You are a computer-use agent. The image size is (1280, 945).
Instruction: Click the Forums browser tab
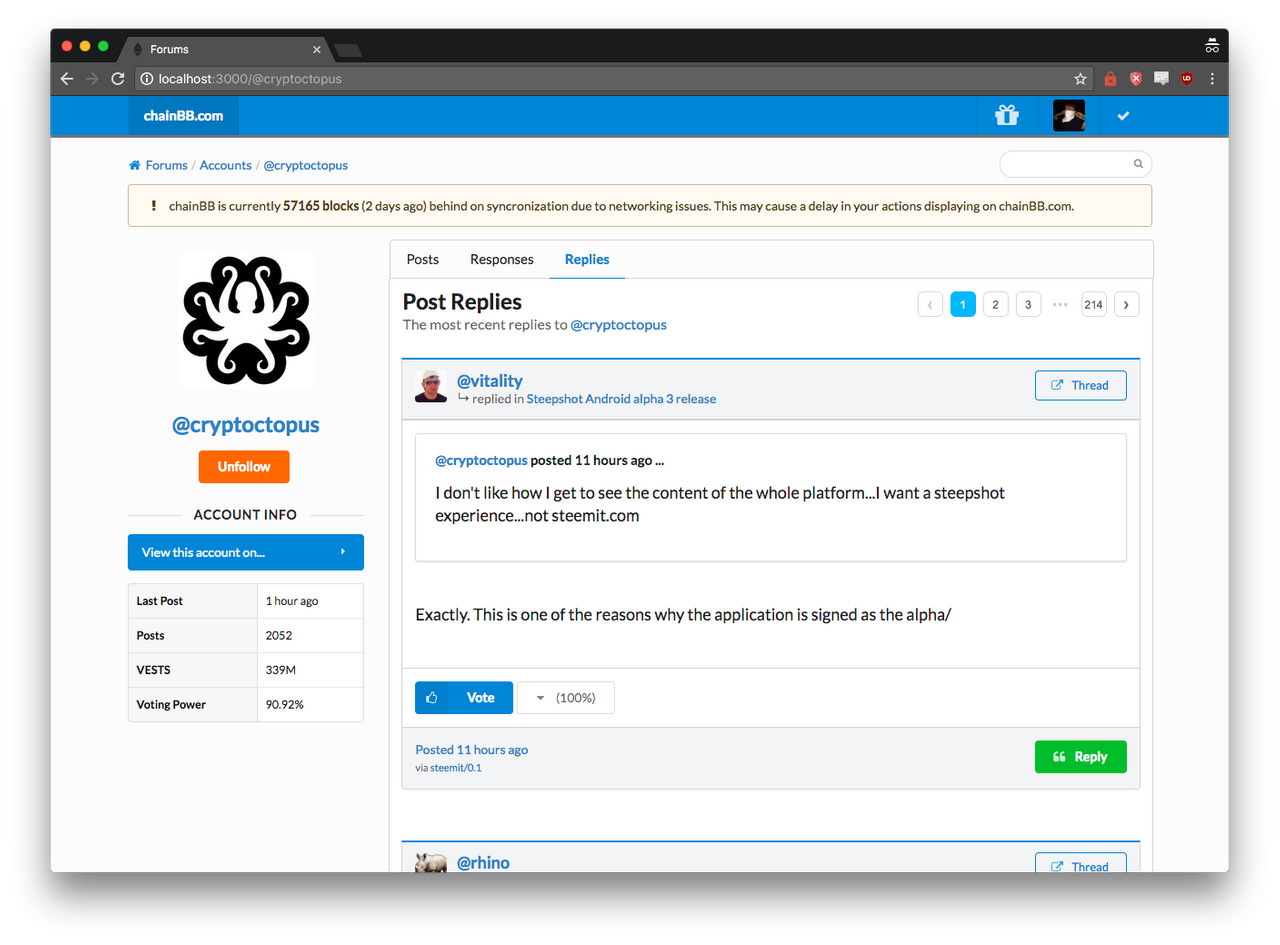coord(227,49)
